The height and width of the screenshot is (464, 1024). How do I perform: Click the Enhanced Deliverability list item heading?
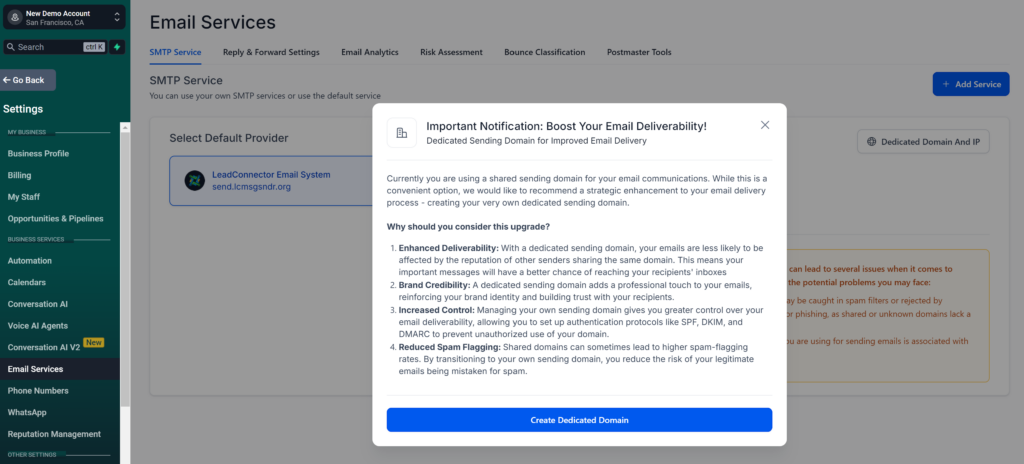[x=449, y=248]
